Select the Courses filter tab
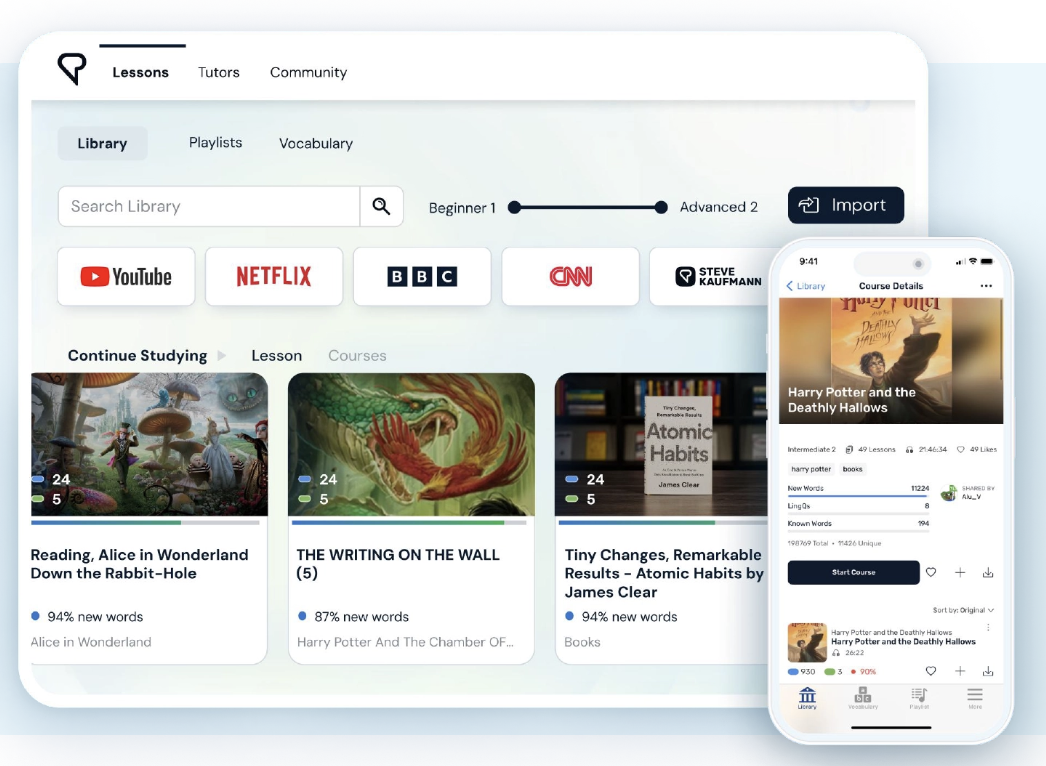The image size is (1046, 766). click(x=357, y=356)
